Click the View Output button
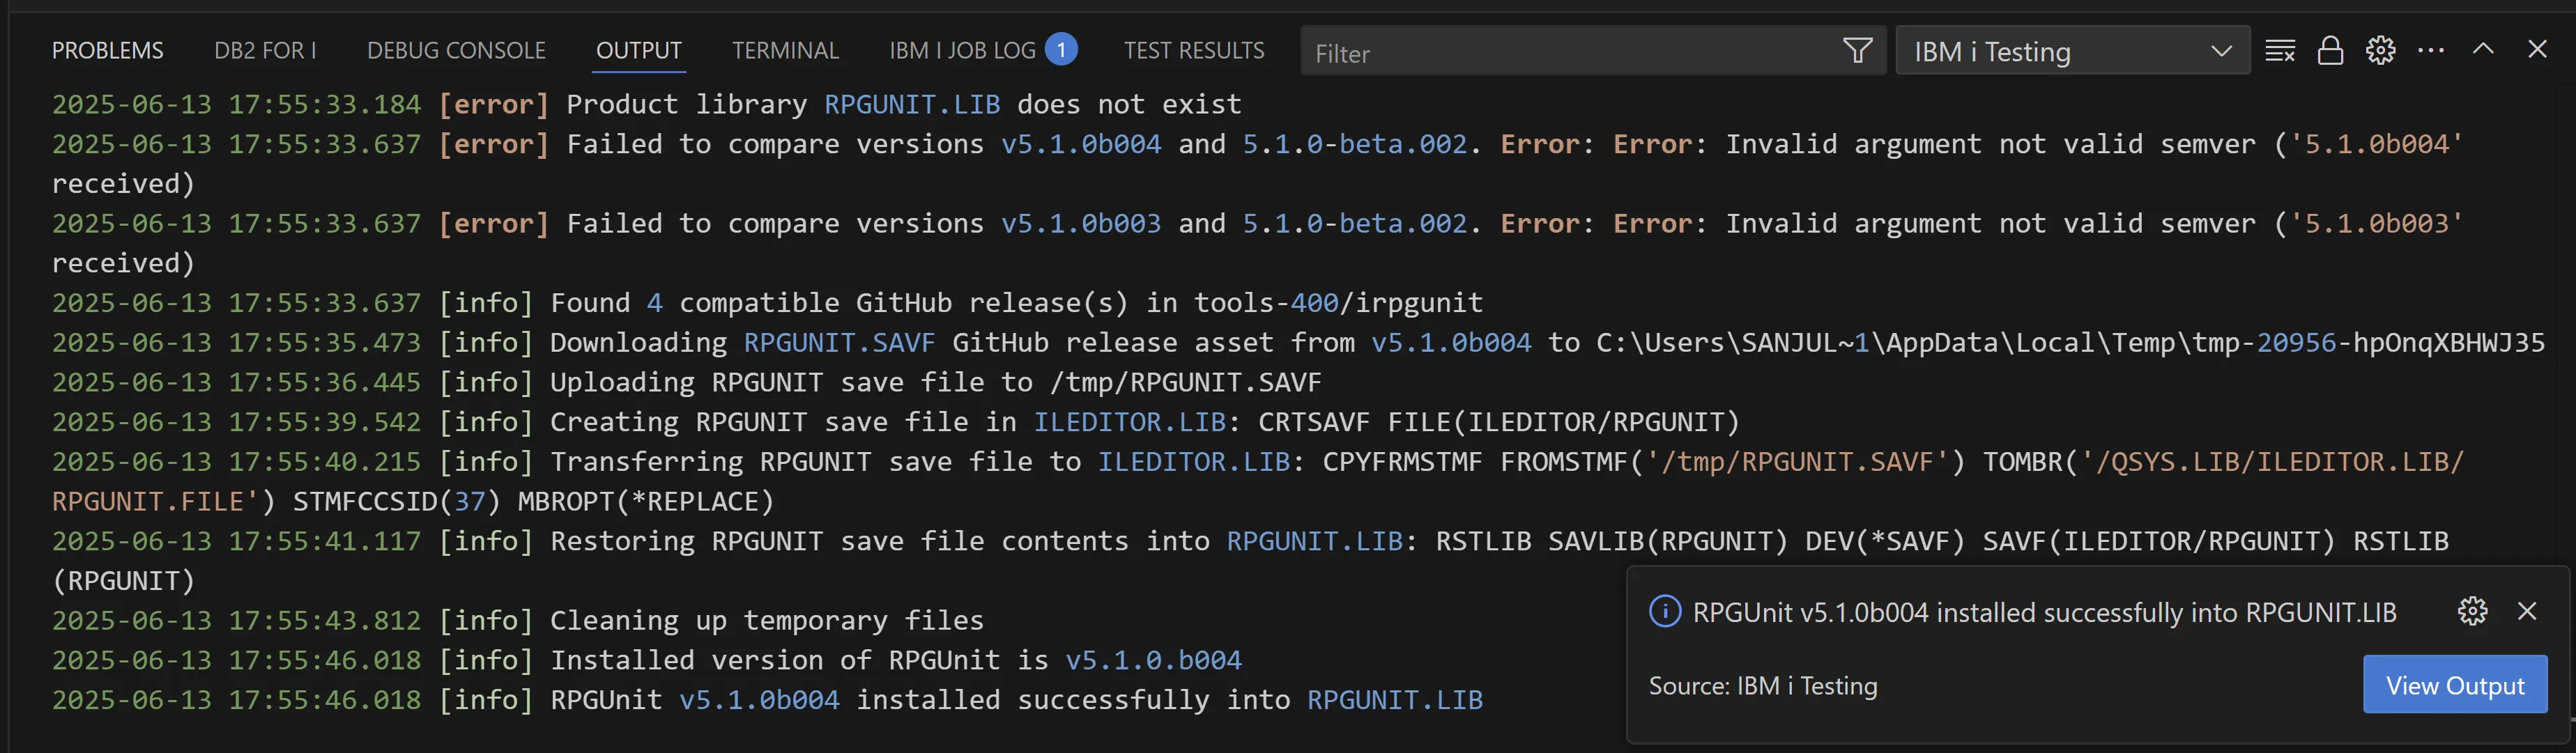Screen dimensions: 2576x753 click(2455, 685)
